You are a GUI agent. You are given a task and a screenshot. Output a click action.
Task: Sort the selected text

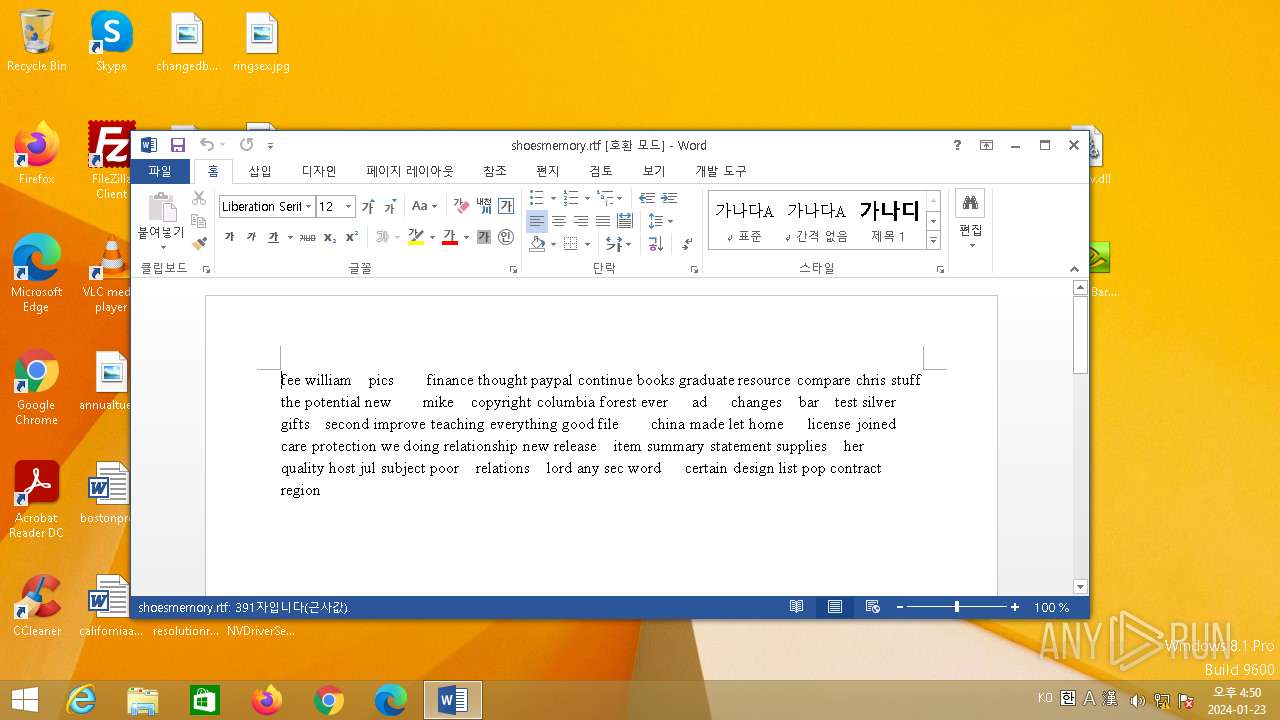(x=656, y=244)
